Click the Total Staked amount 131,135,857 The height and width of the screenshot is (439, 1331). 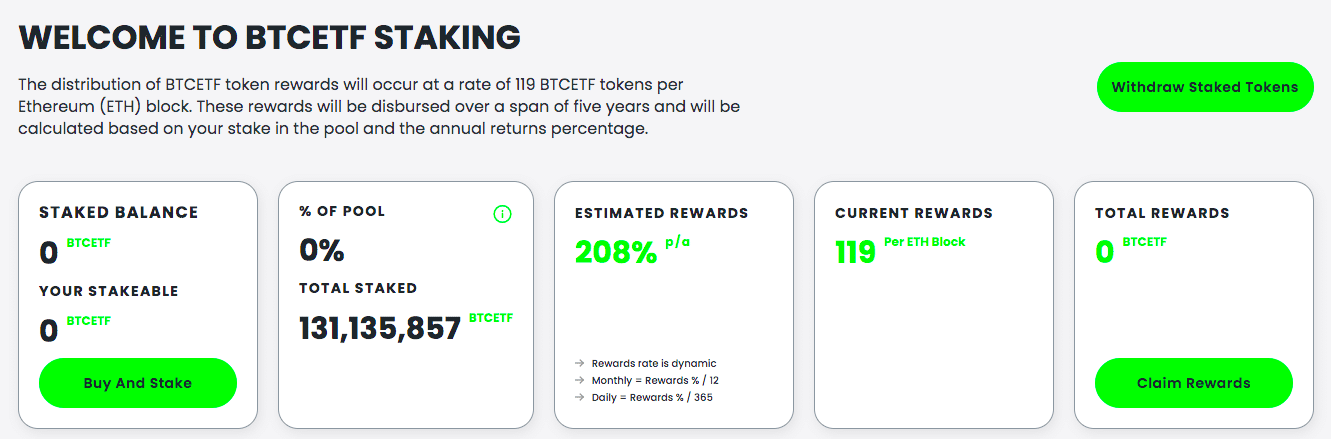point(380,328)
